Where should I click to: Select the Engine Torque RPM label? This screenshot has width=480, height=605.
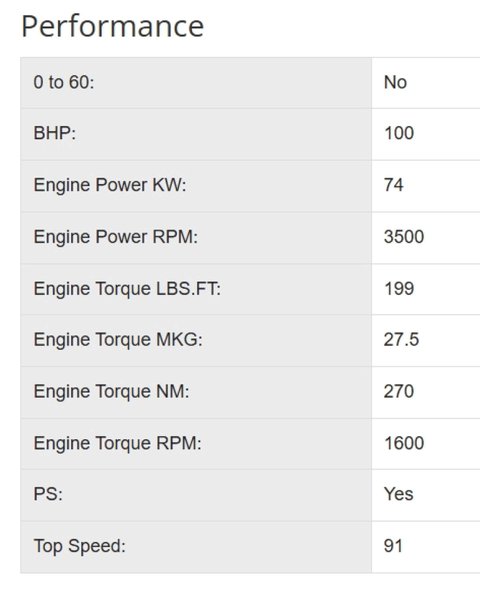tap(118, 443)
